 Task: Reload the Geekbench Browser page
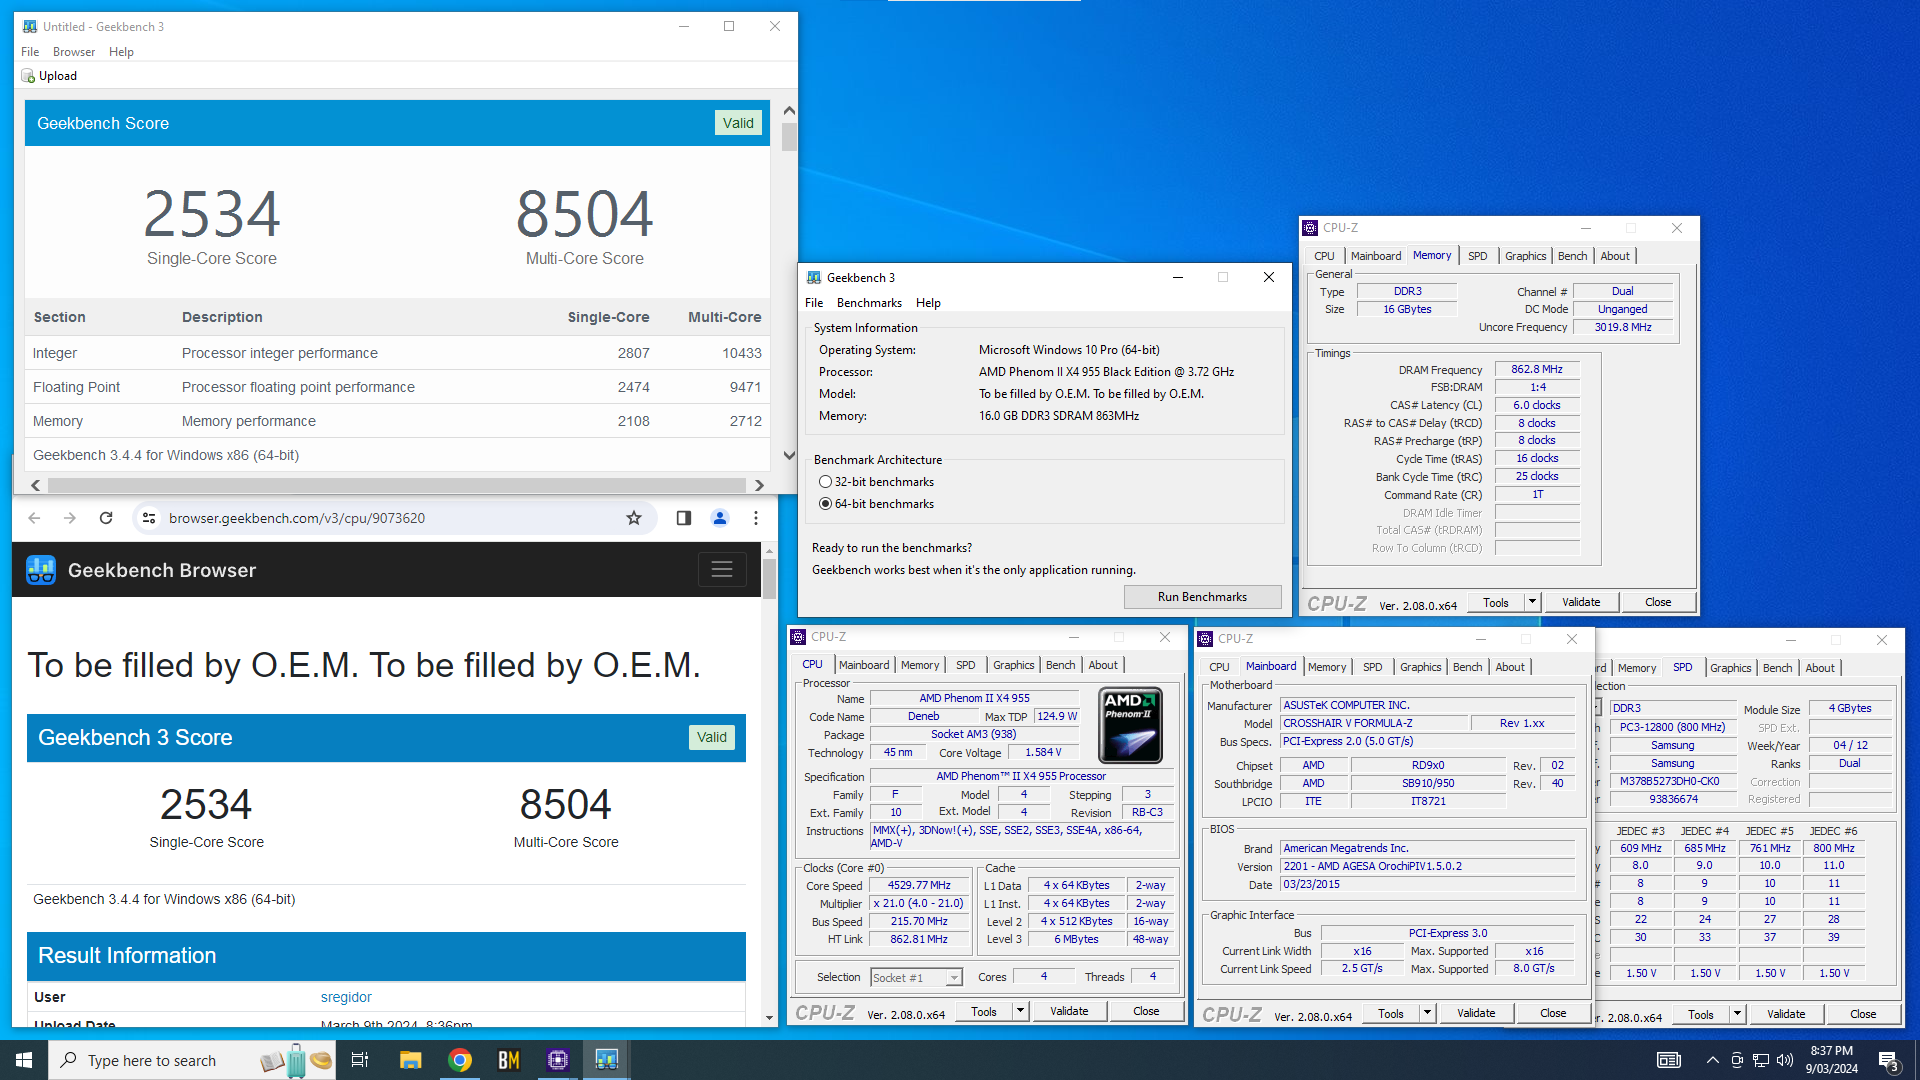click(x=106, y=518)
